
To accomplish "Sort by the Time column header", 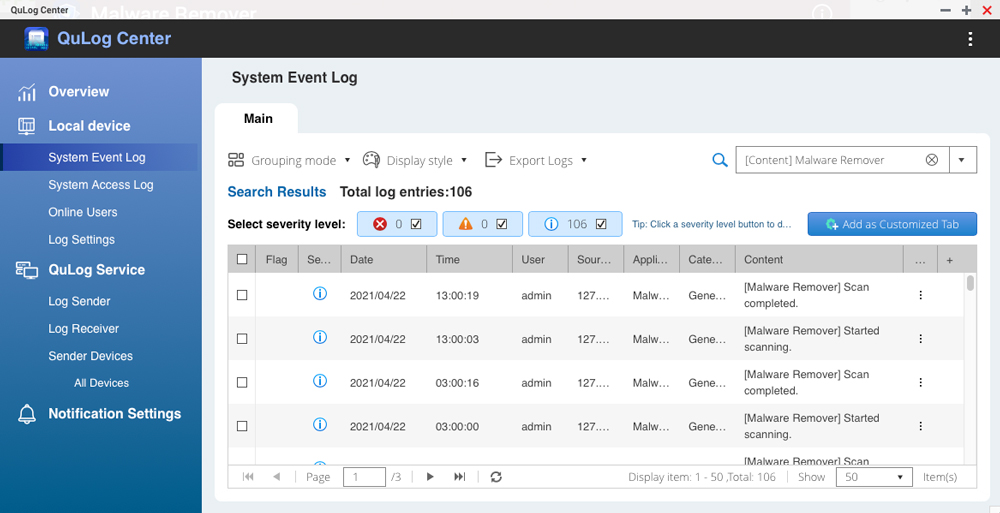I will pos(469,260).
